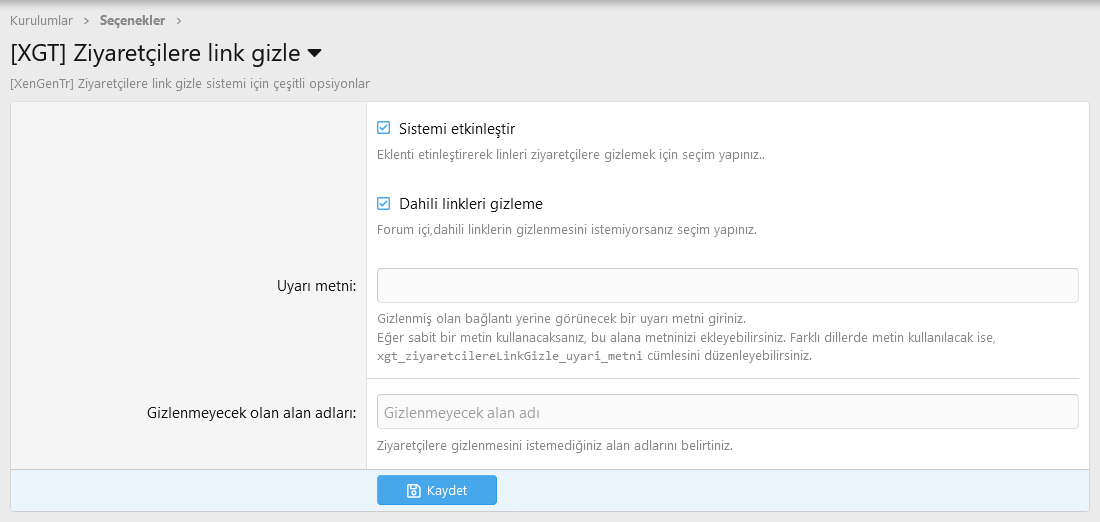
Task: Click the [XGT] Ziyaretçilere link gizle heading
Action: coord(155,53)
